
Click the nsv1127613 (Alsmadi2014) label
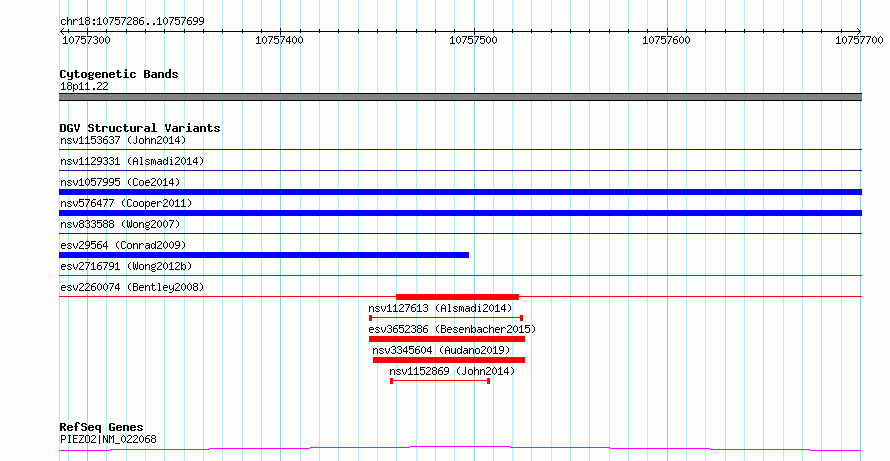[440, 308]
